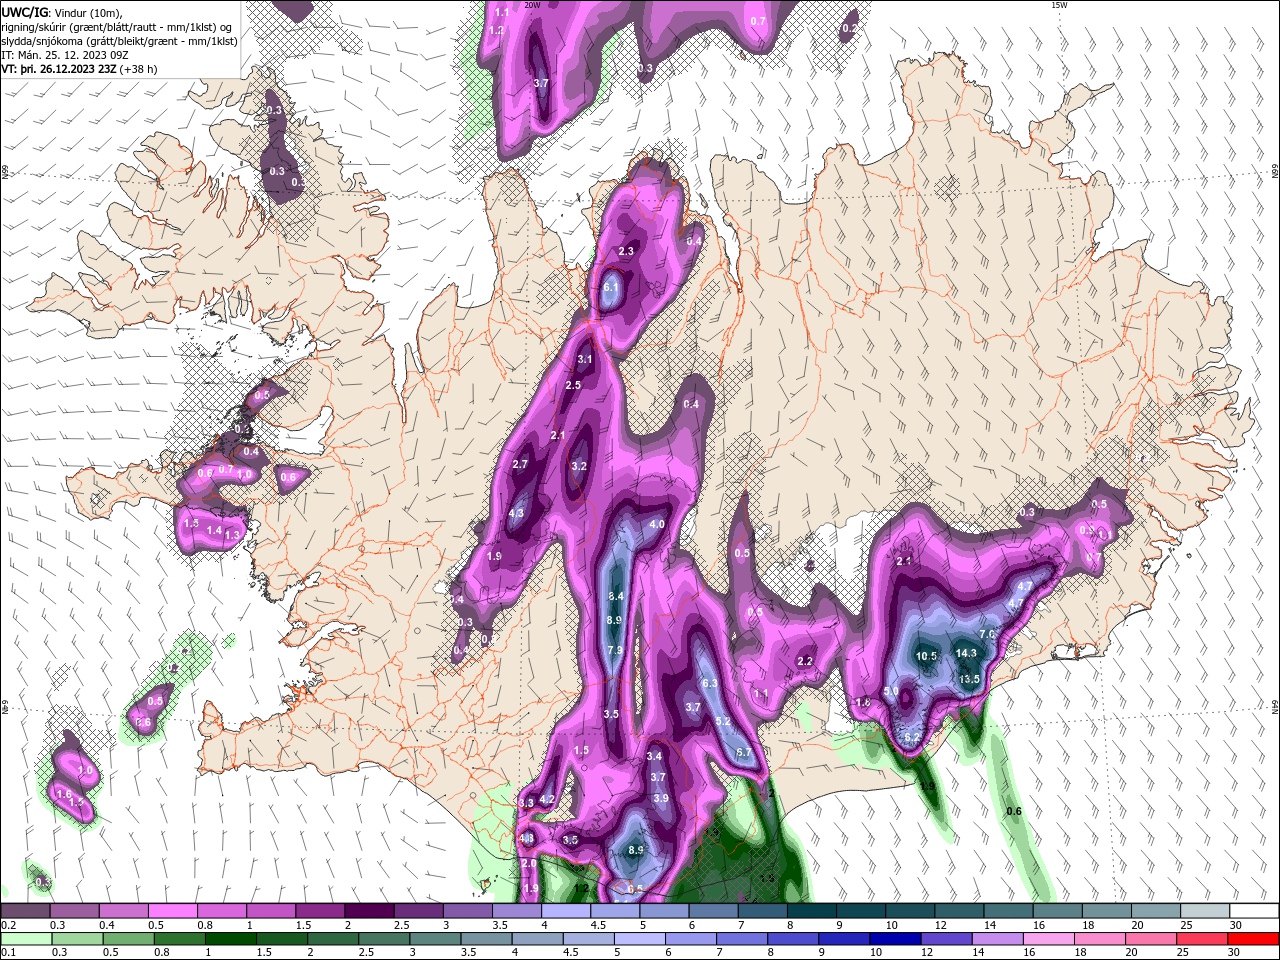Viewport: 1280px width, 960px height.
Task: Click the 6.1 snowfall value
Action: click(x=612, y=287)
